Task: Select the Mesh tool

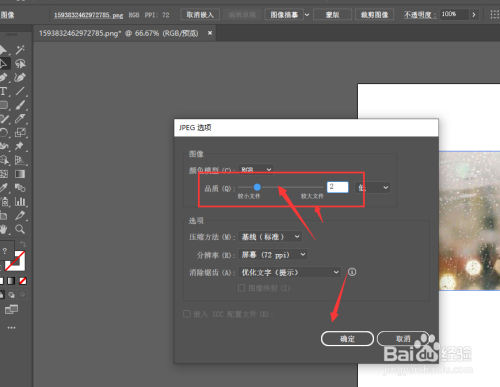Action: coord(4,174)
